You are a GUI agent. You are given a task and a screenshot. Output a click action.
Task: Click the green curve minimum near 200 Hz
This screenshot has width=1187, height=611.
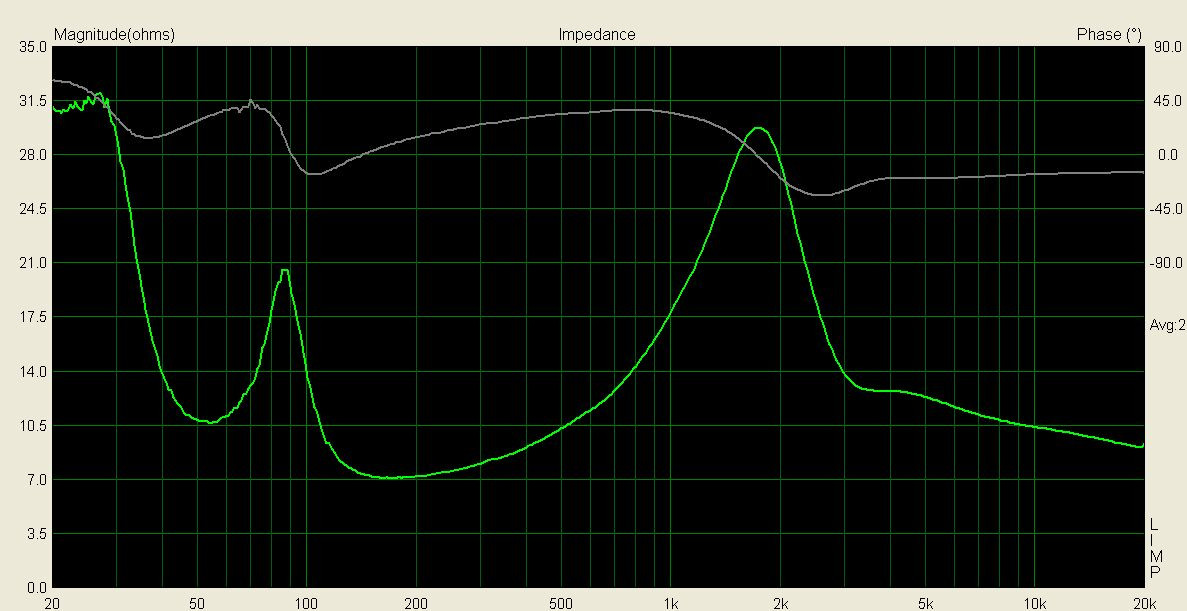[390, 477]
